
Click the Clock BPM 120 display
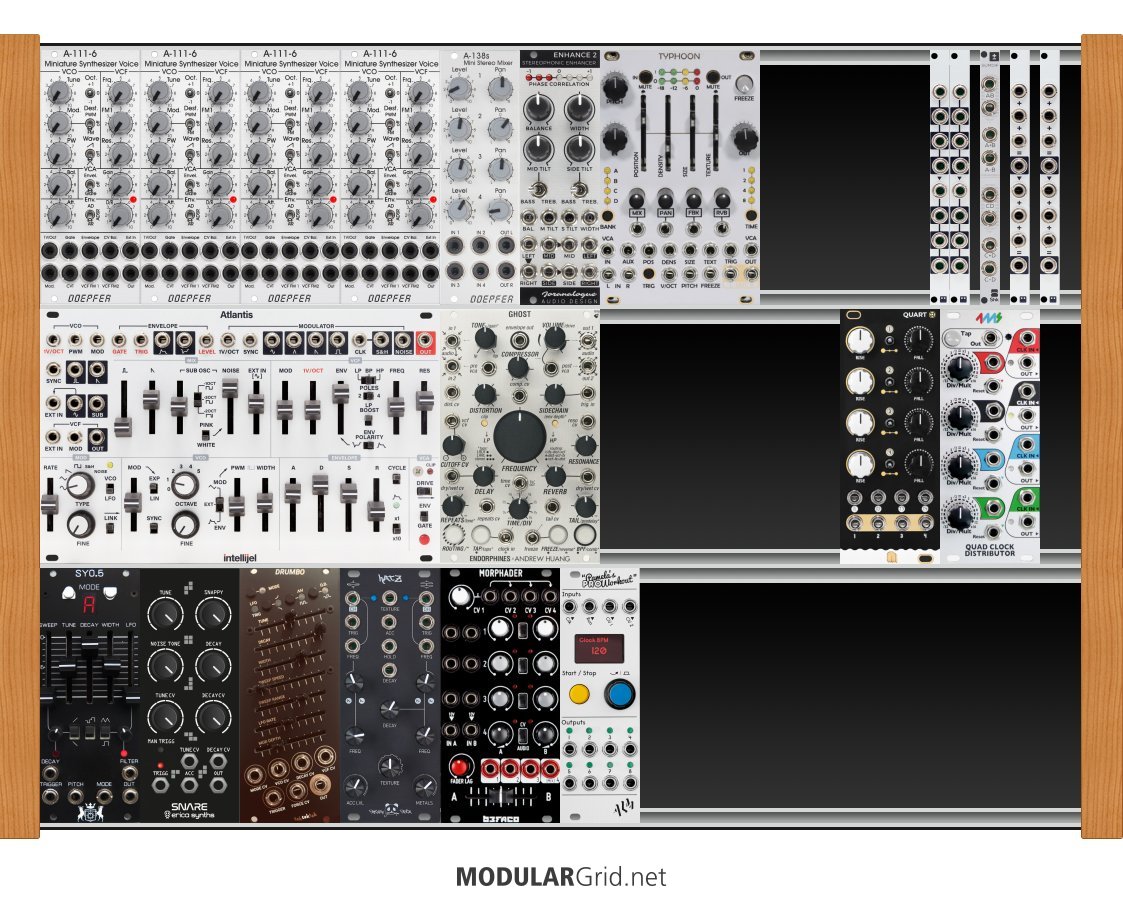(x=599, y=648)
